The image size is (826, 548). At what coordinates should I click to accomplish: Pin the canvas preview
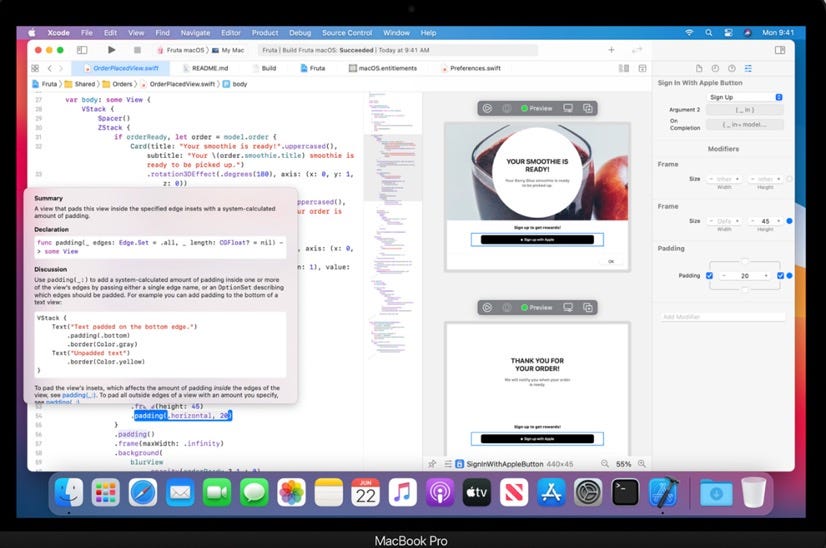(x=432, y=464)
